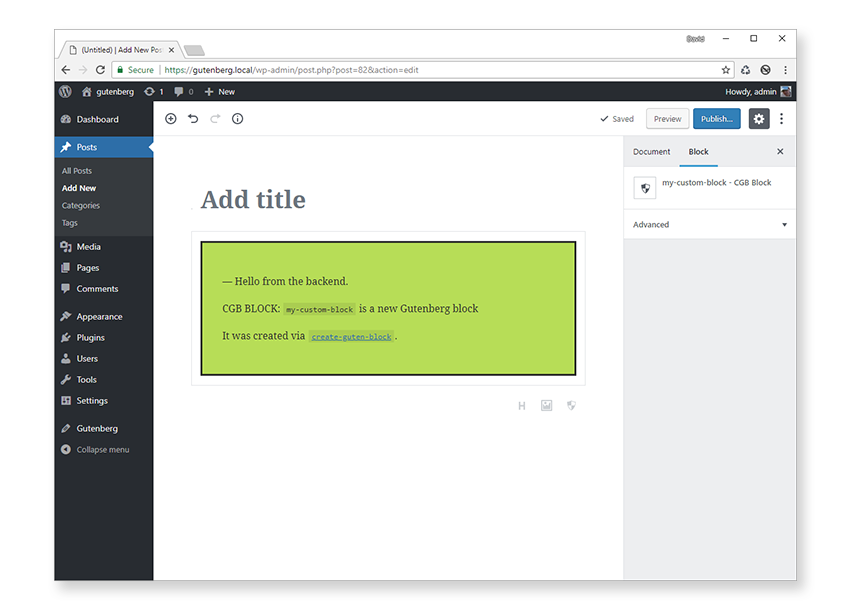Viewport: 850px width, 616px height.
Task: Open Tools in the admin menu
Action: point(104,380)
